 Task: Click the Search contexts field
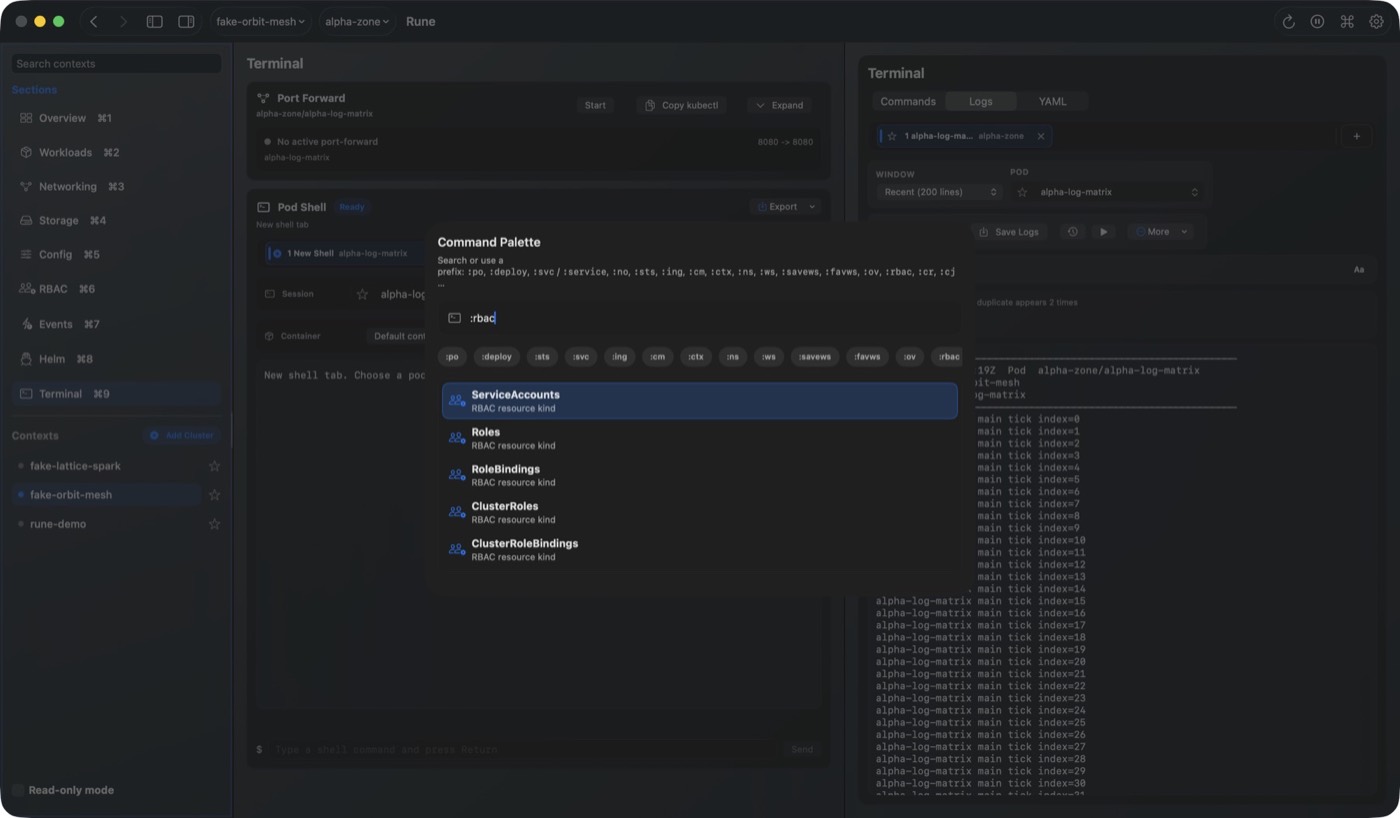(x=116, y=63)
